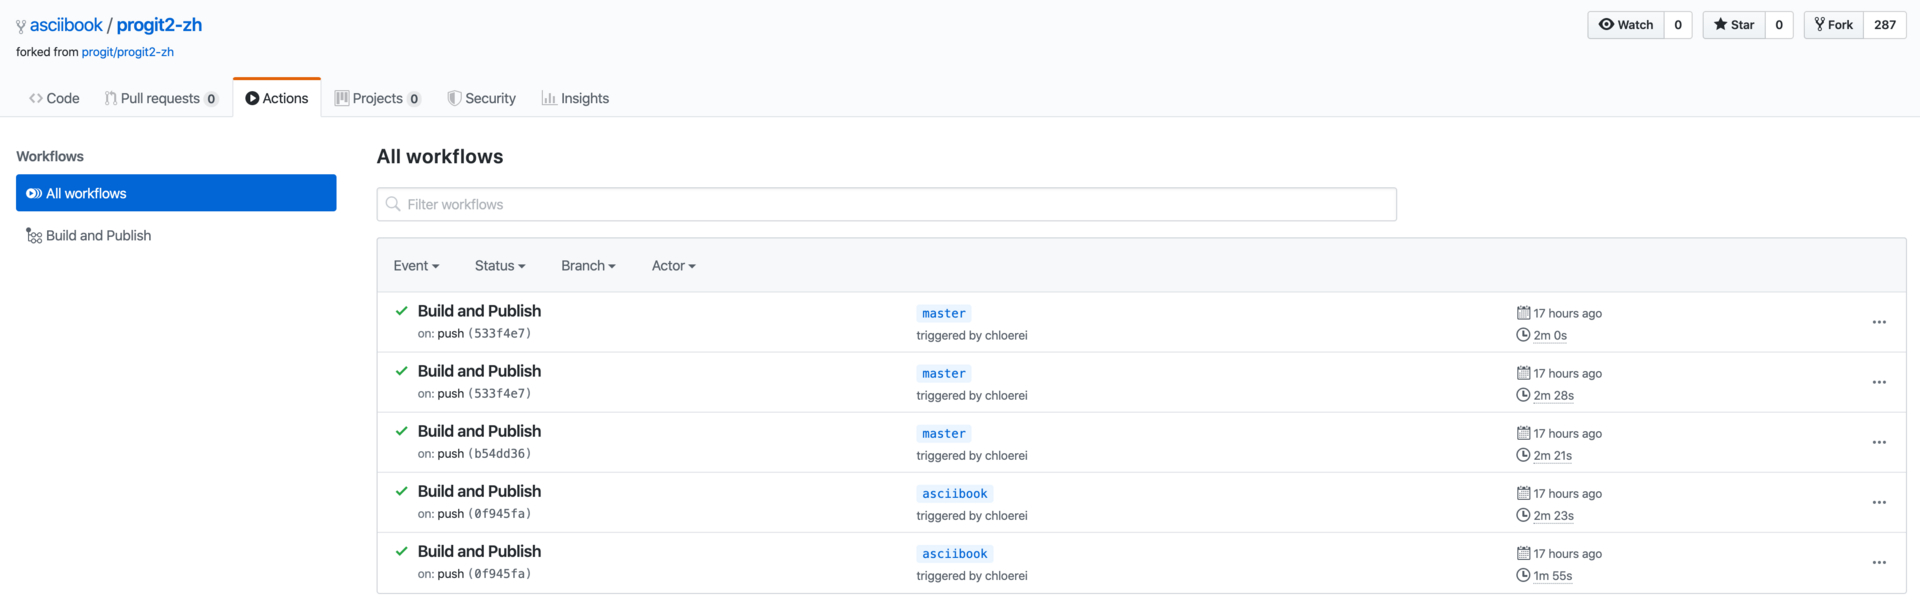Select the Actions tab
Viewport: 1920px width, 607px height.
click(x=277, y=98)
